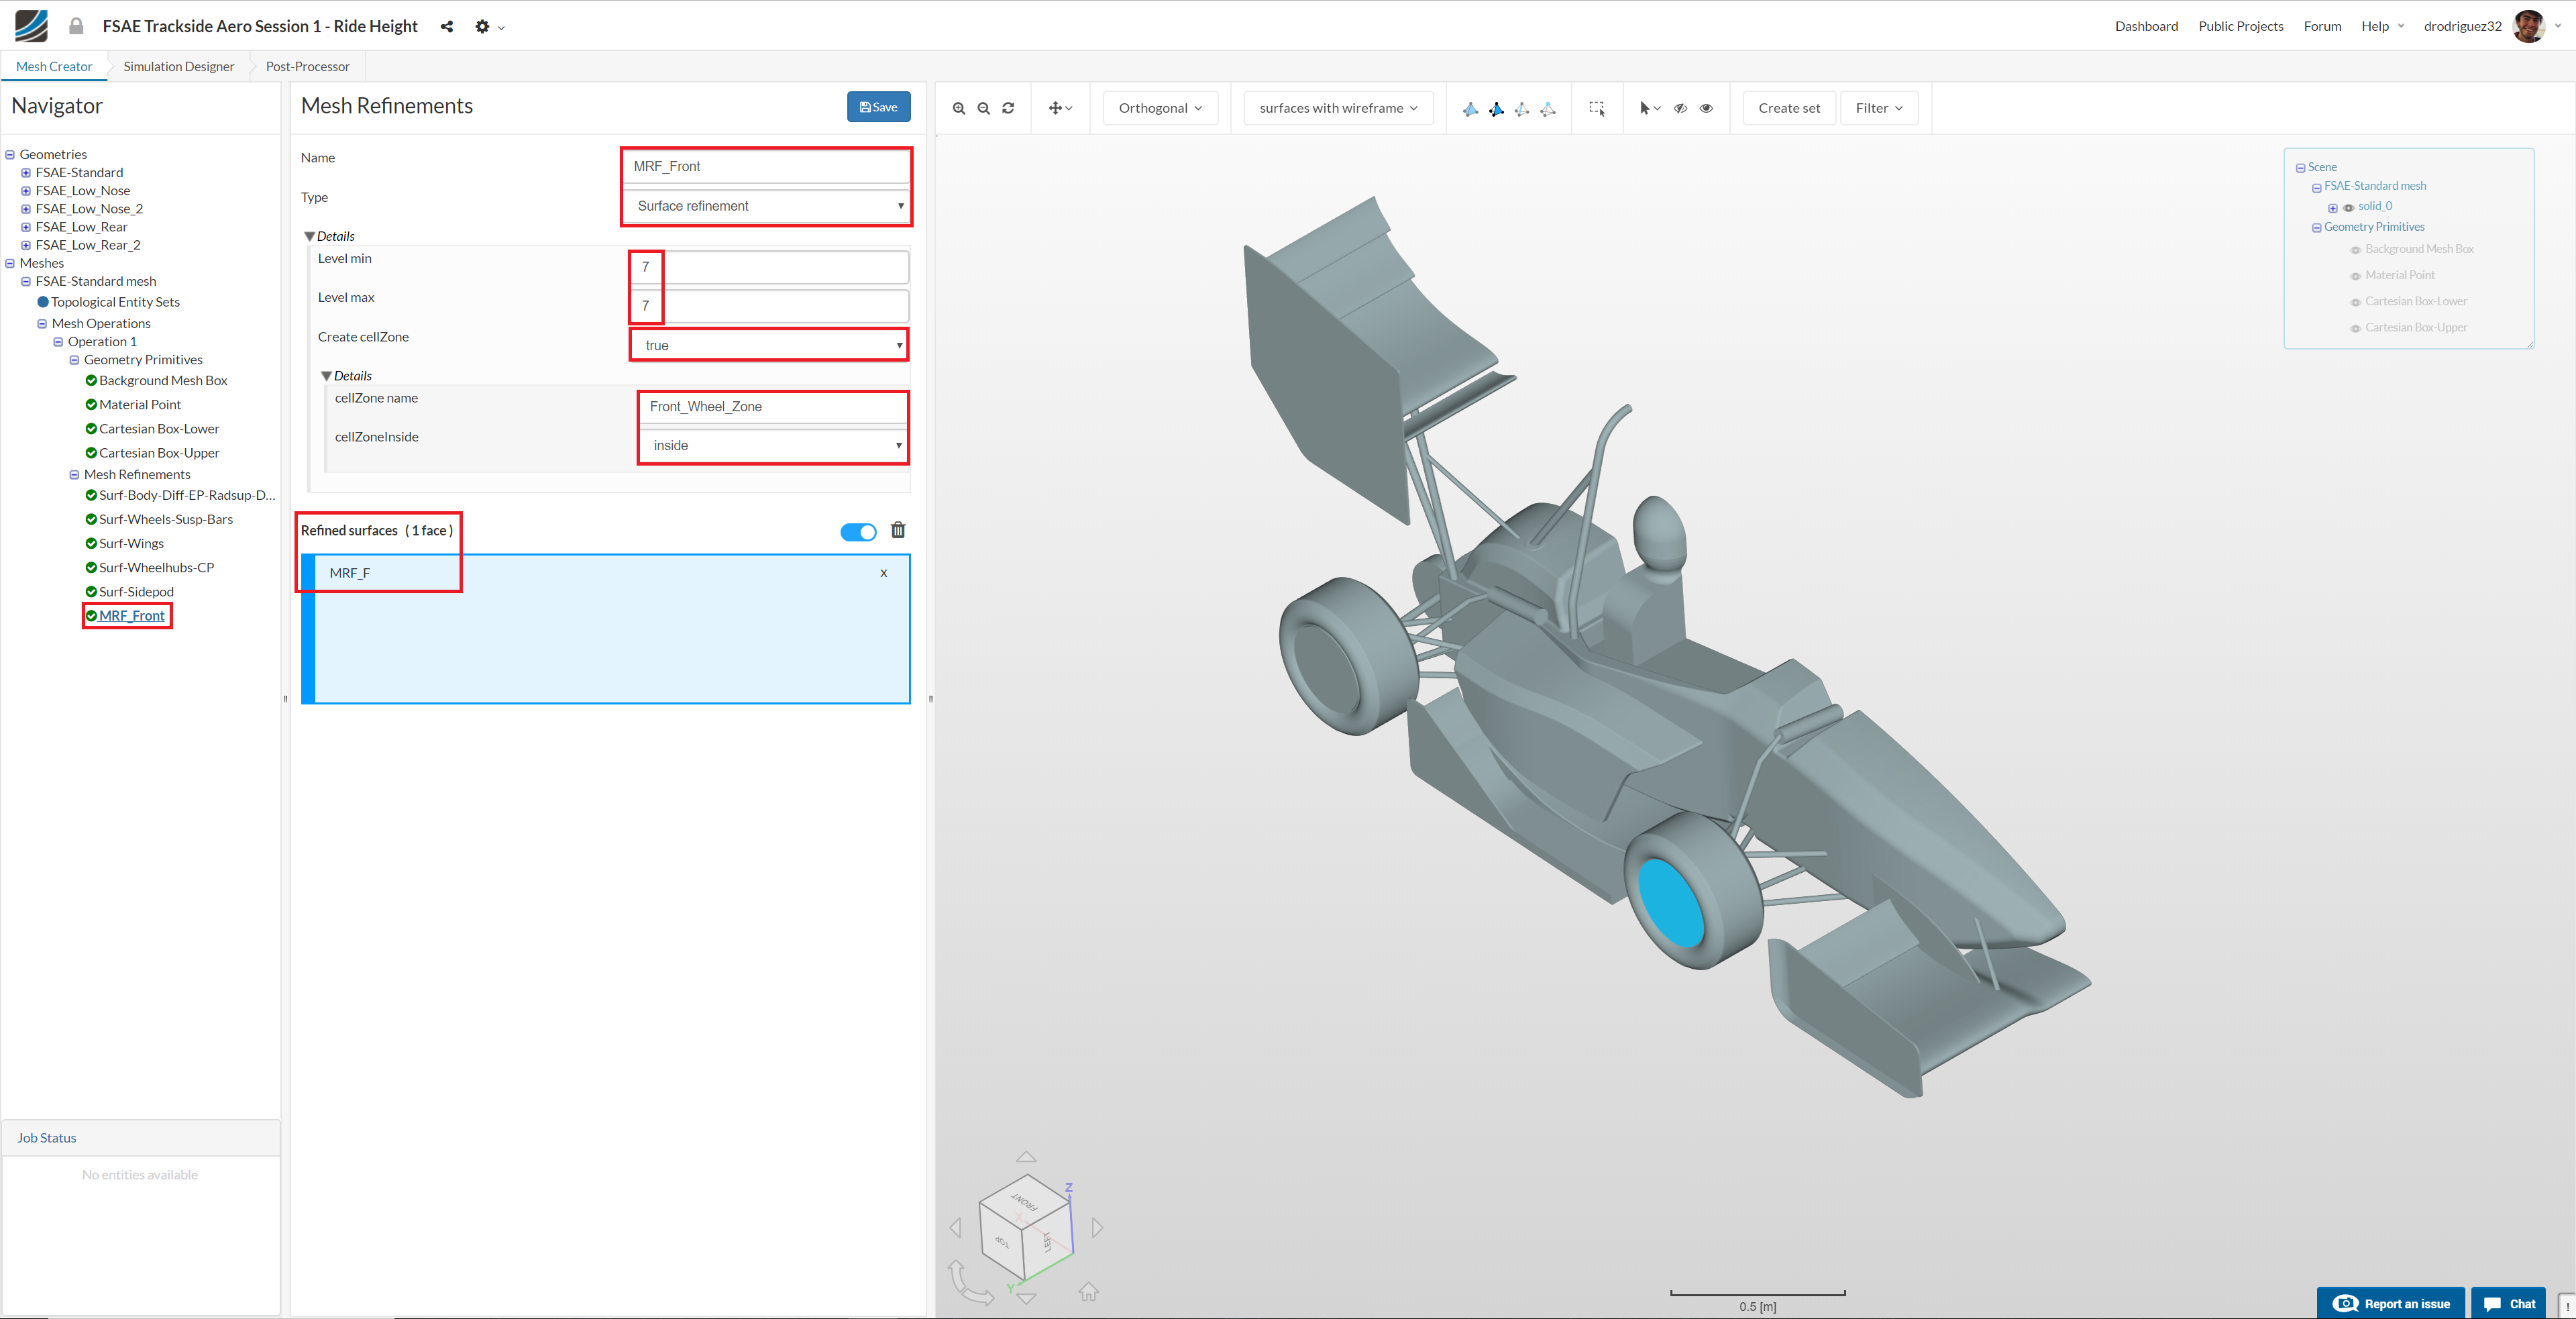Image resolution: width=2576 pixels, height=1319 pixels.
Task: Click the zoom in magnifier icon
Action: (958, 108)
